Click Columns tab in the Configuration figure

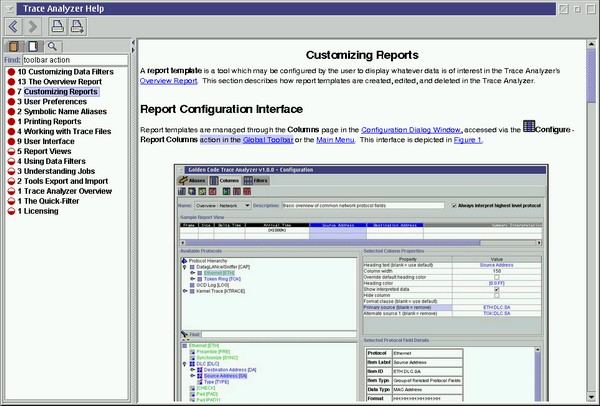(x=225, y=181)
